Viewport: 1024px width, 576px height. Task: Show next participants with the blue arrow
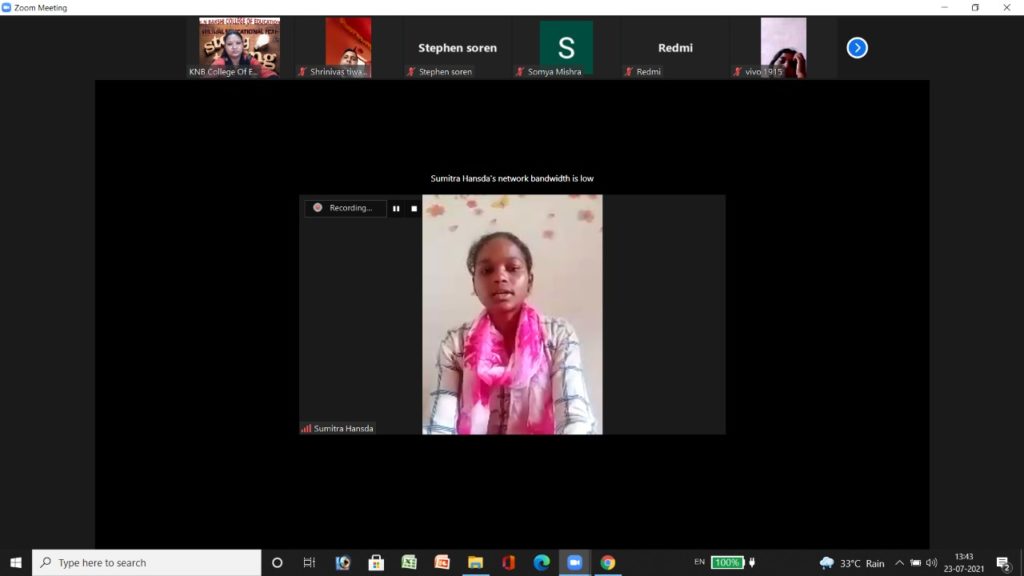point(857,47)
